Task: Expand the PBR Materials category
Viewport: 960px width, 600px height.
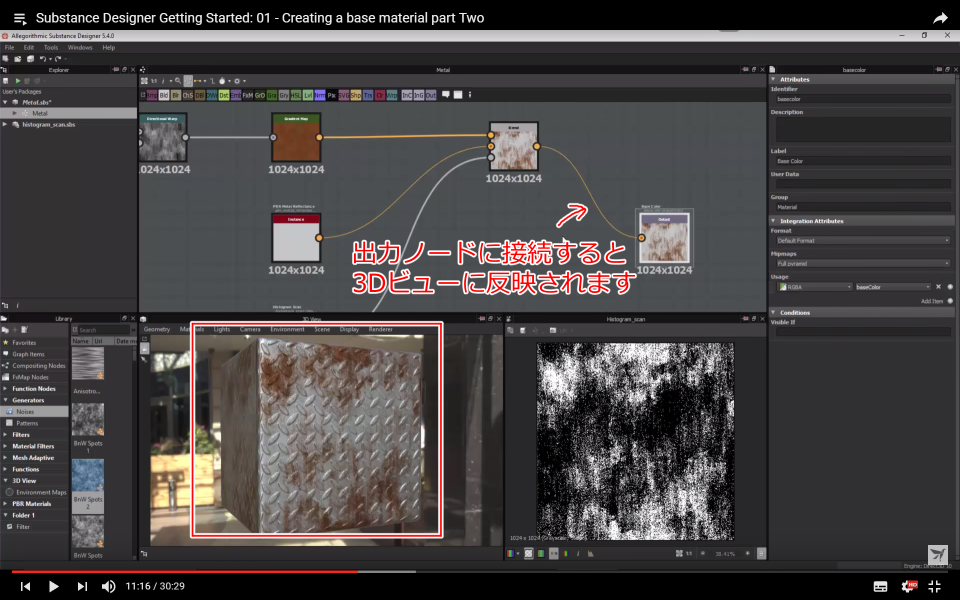Action: pyautogui.click(x=6, y=504)
